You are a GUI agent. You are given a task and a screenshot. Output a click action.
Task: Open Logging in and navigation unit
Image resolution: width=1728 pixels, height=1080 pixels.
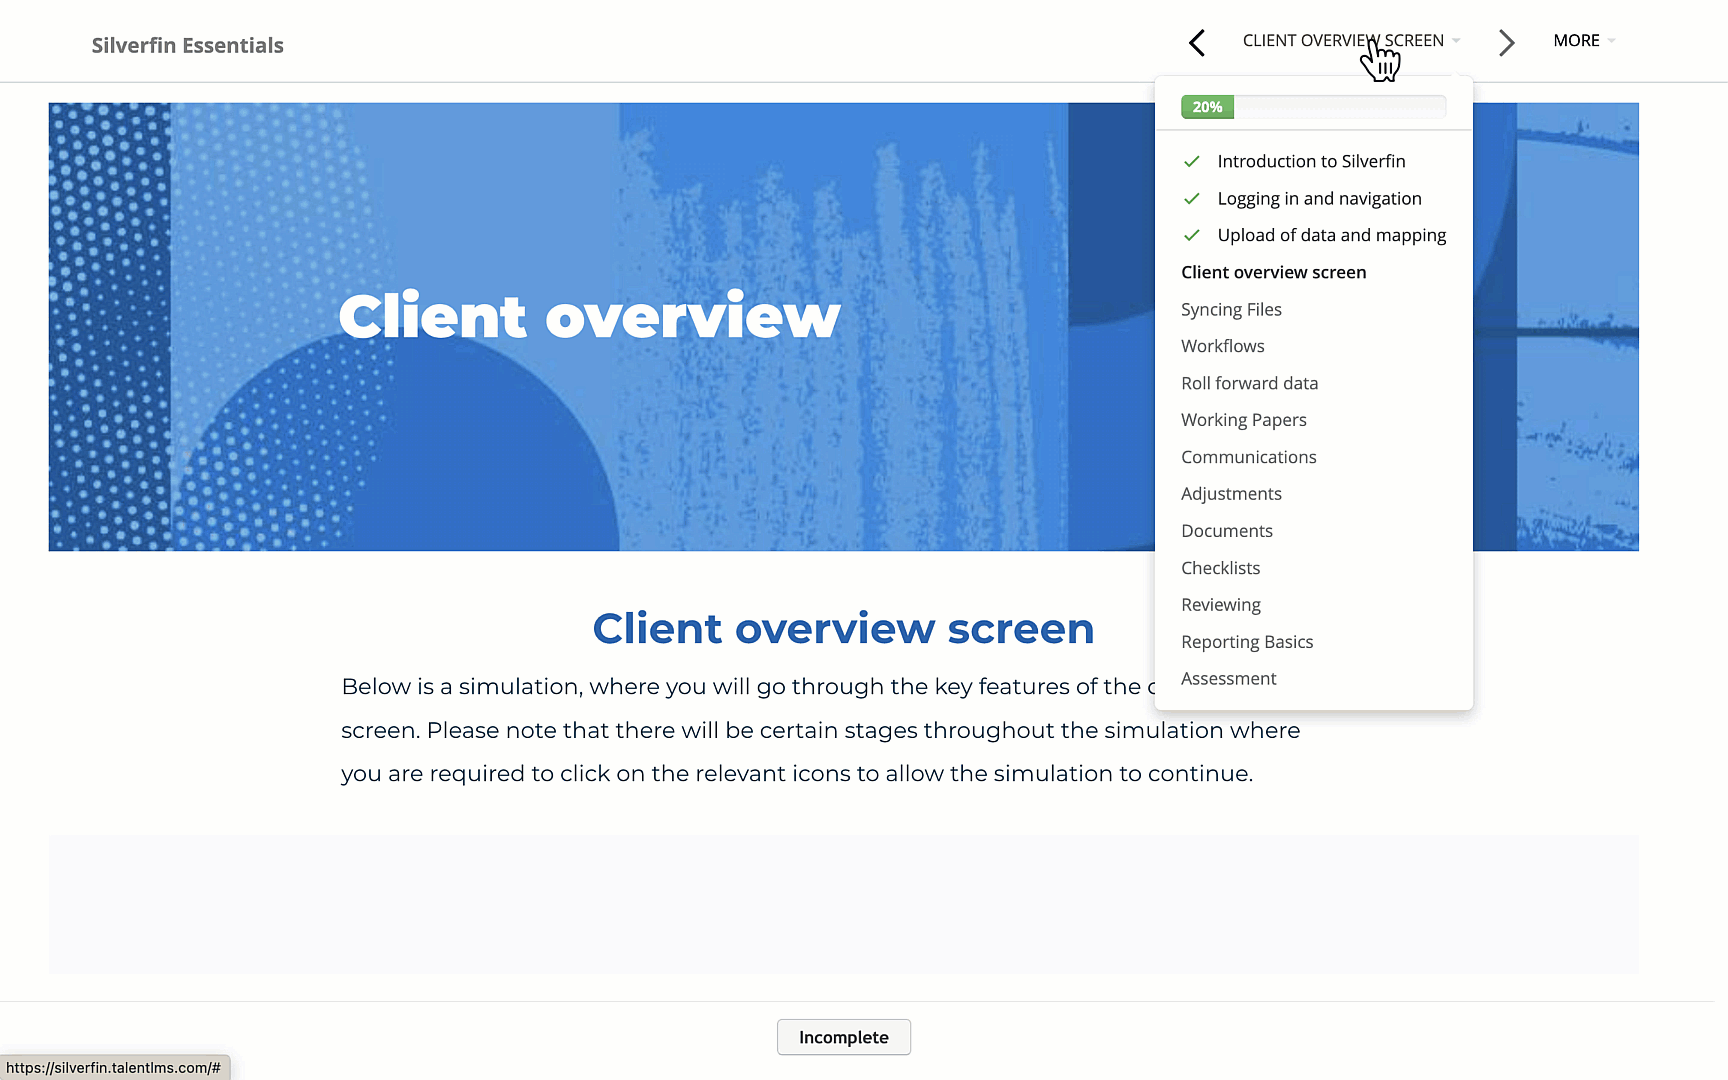click(x=1319, y=198)
